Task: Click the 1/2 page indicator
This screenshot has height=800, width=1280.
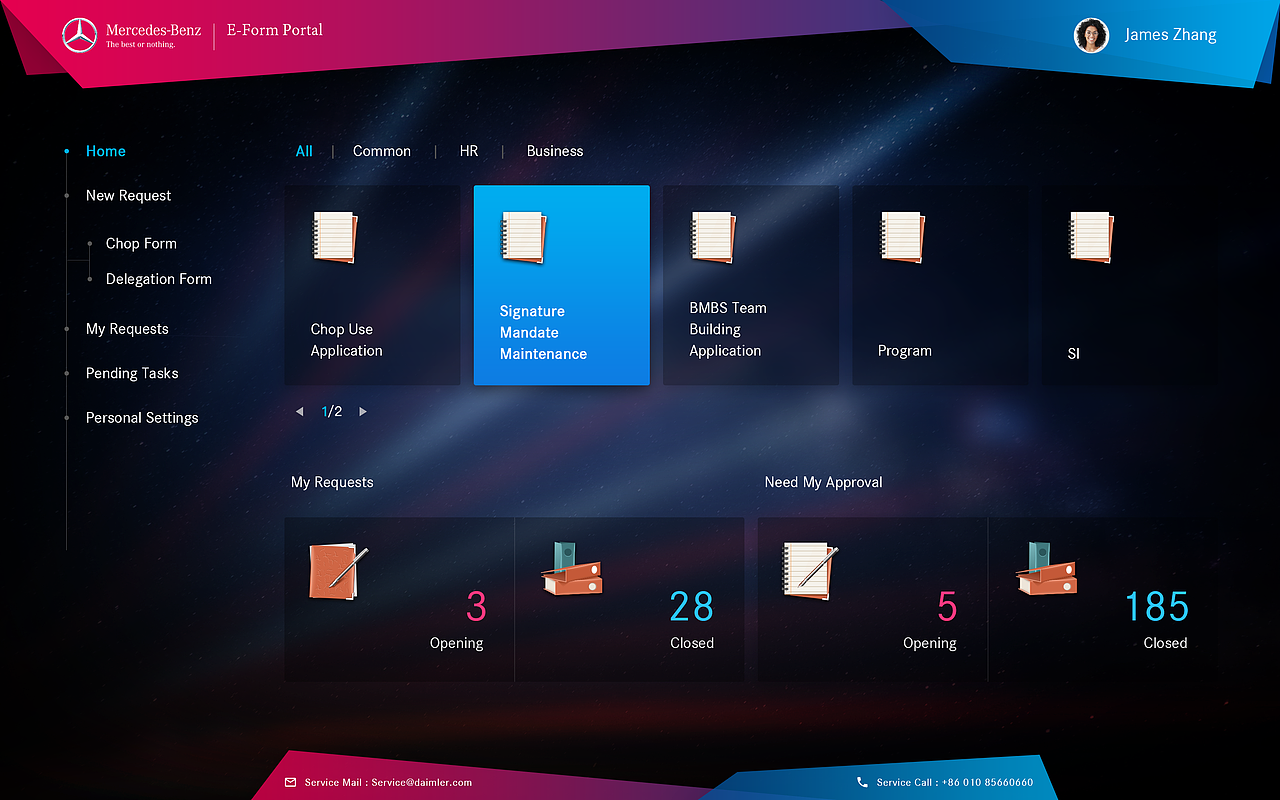Action: click(x=332, y=412)
